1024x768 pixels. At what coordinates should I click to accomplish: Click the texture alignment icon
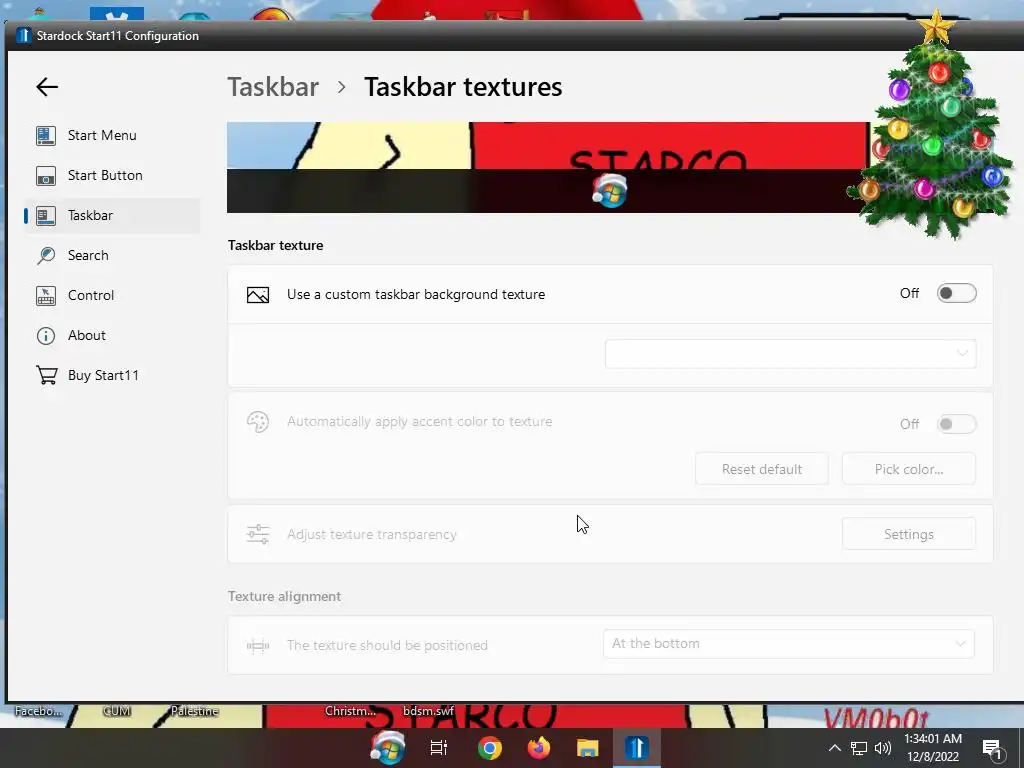[258, 646]
